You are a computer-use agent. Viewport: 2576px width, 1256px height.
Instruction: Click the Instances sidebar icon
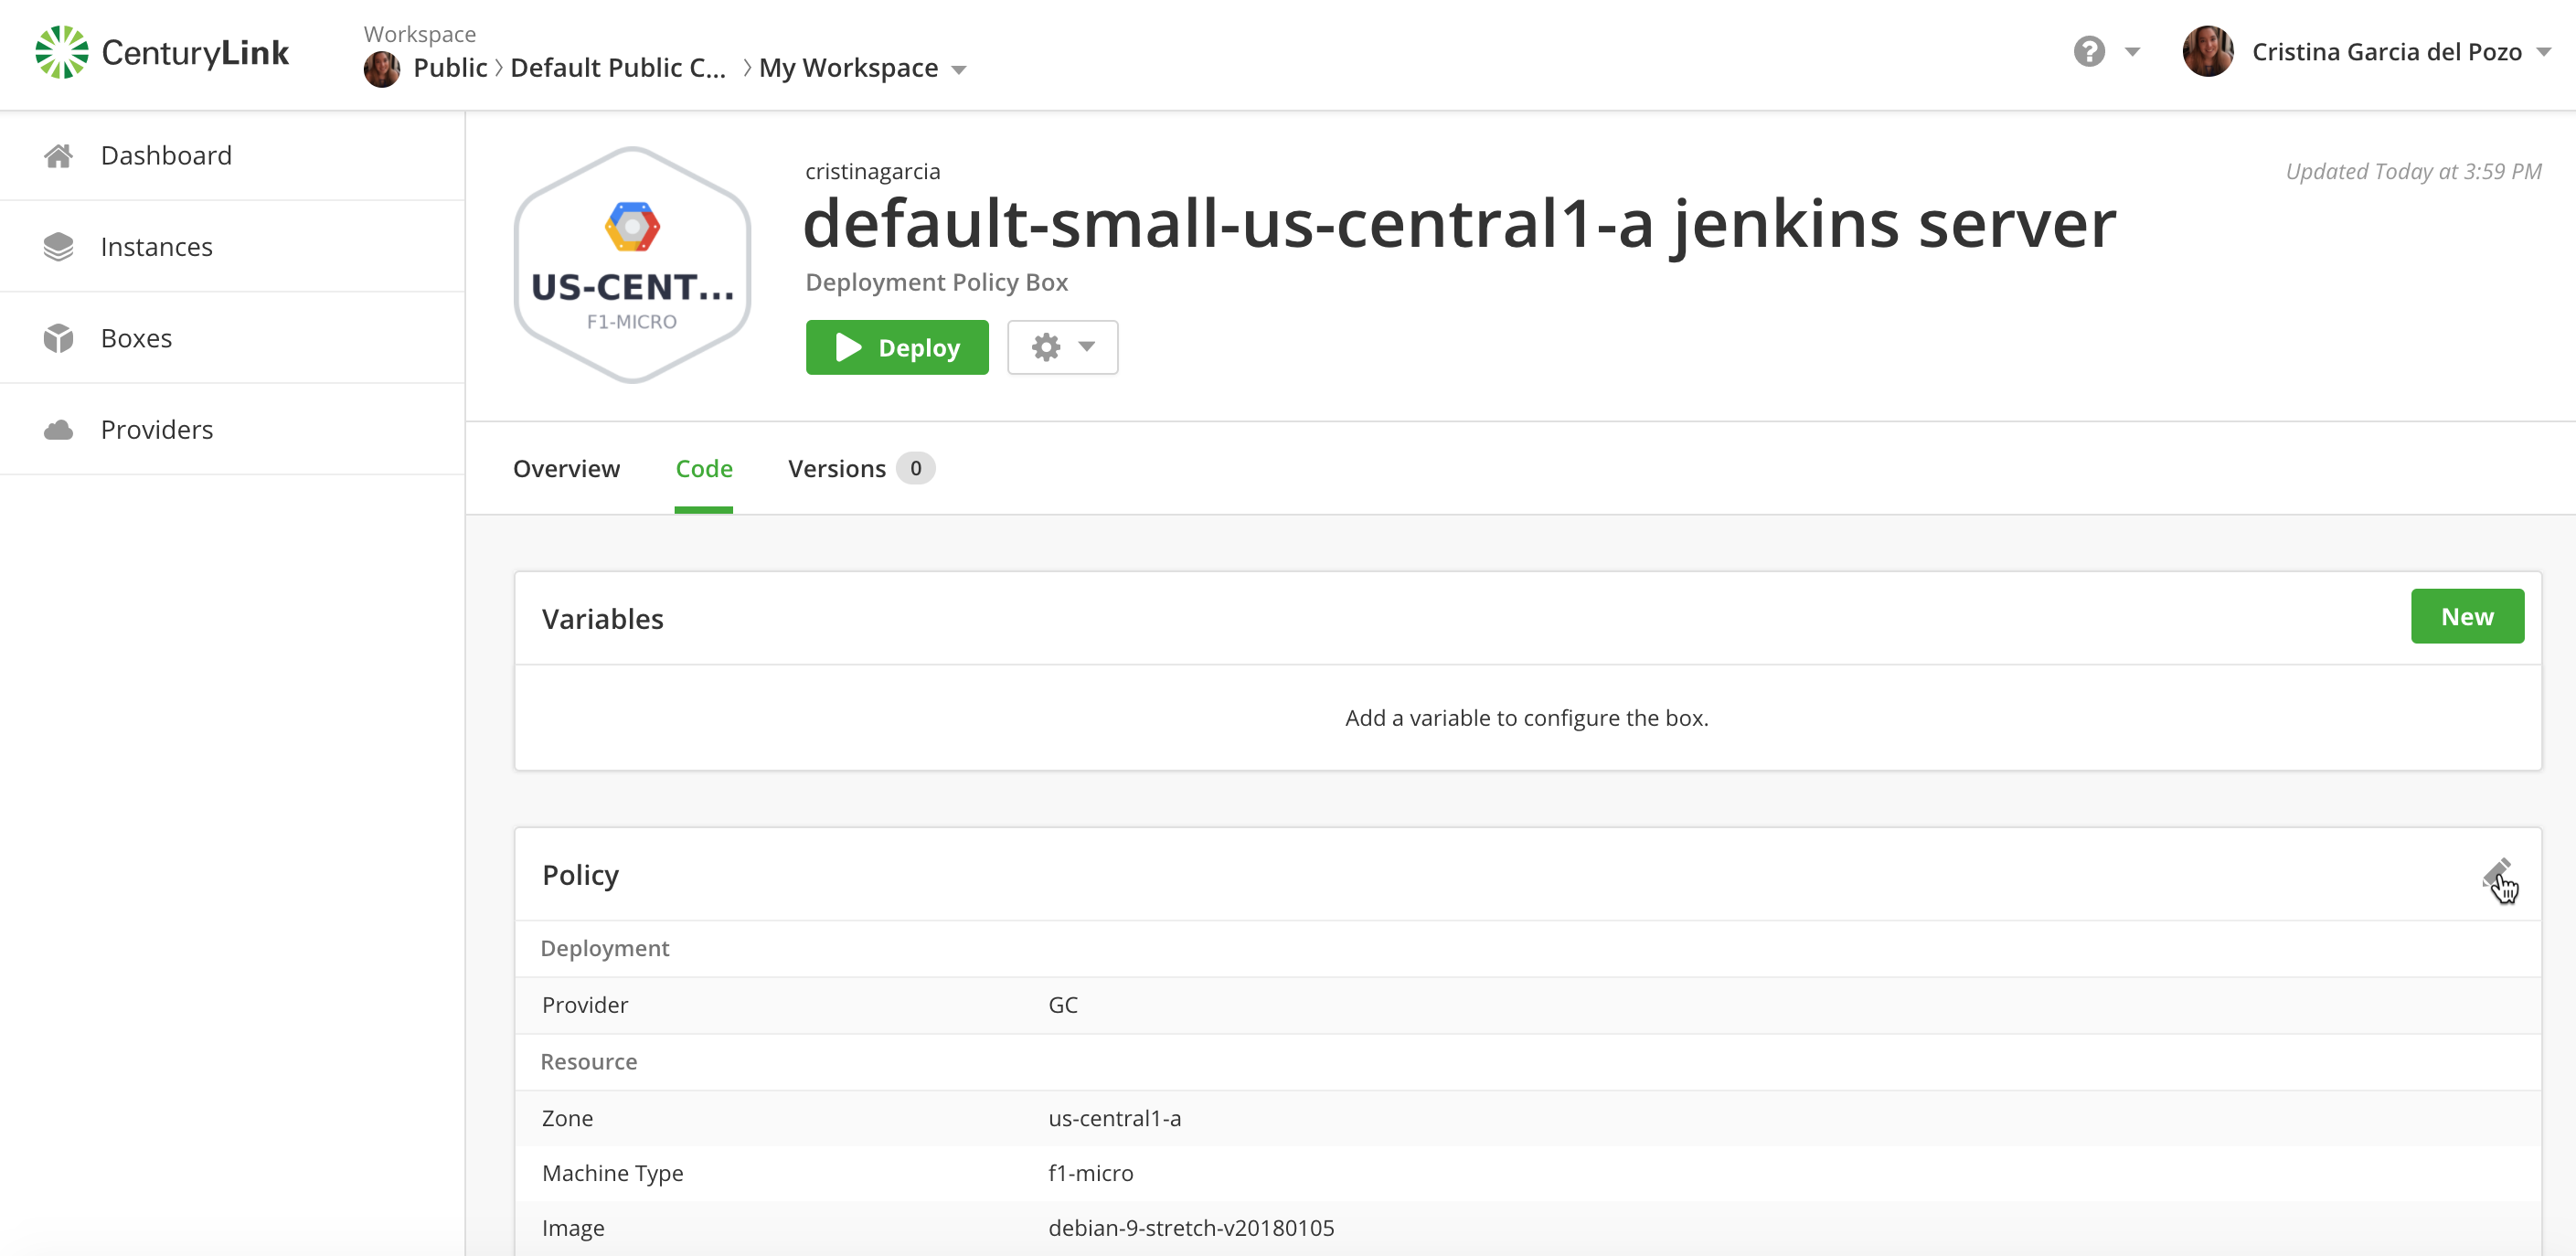58,246
